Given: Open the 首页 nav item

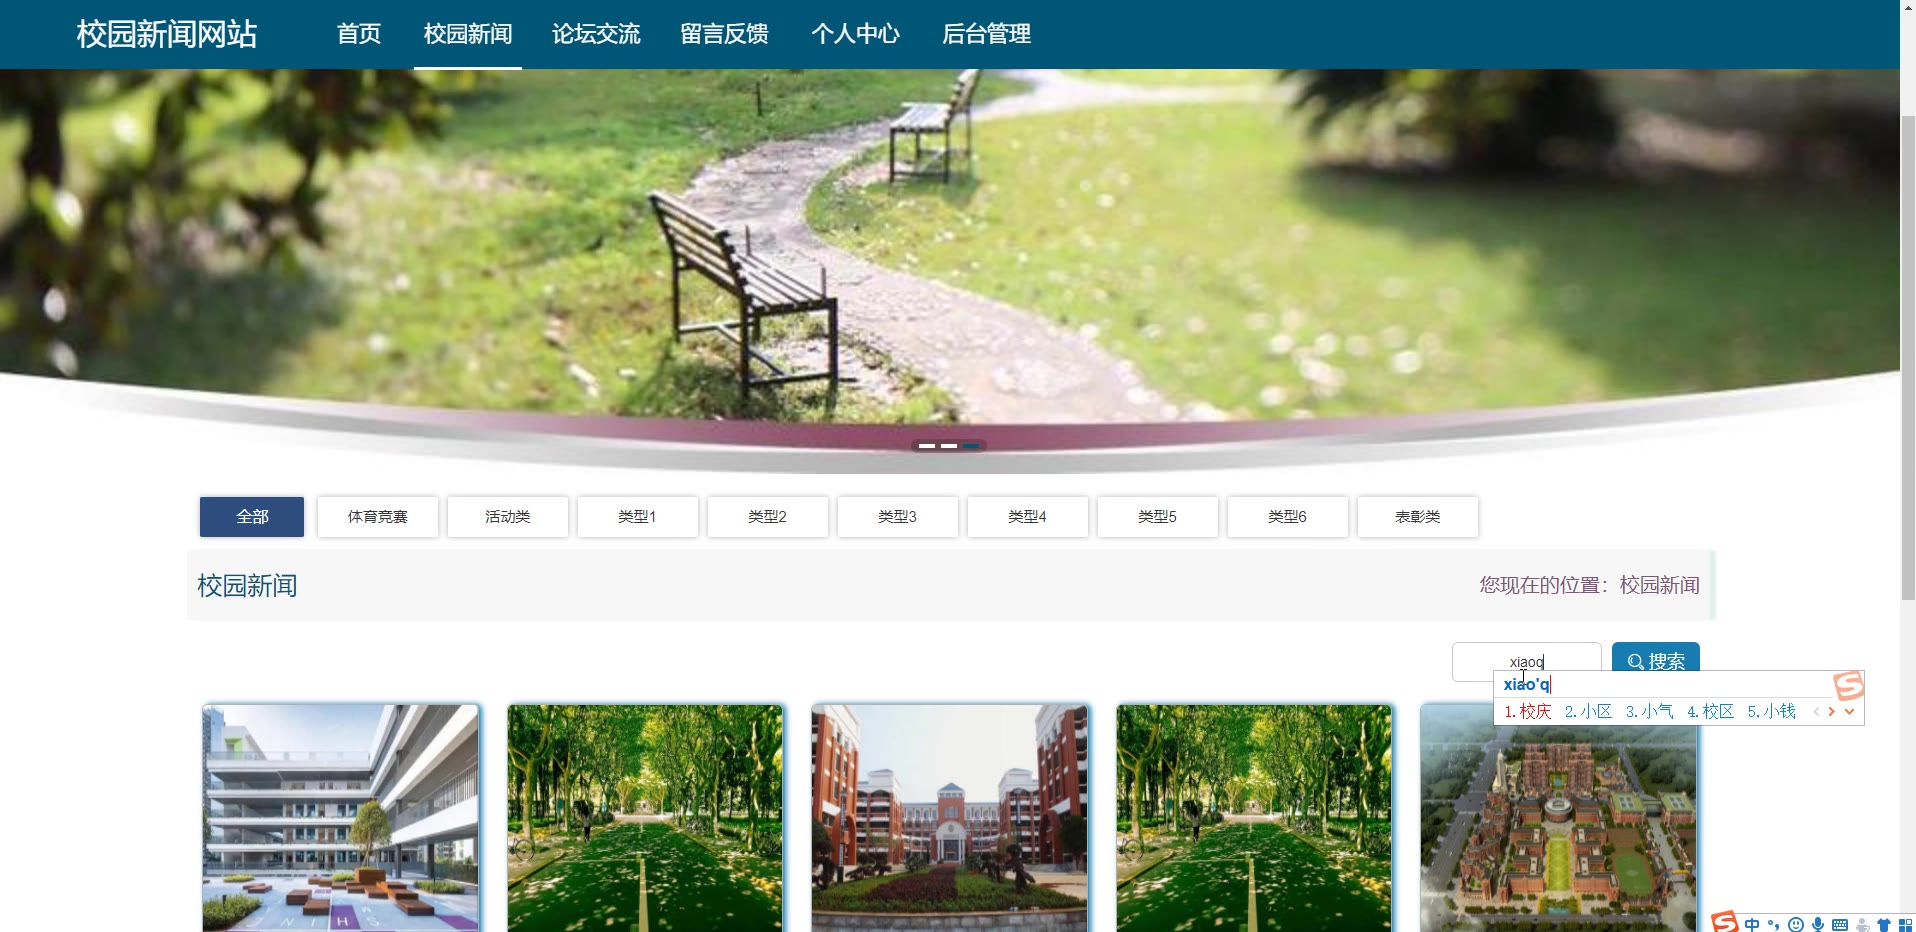Looking at the screenshot, I should (x=359, y=34).
